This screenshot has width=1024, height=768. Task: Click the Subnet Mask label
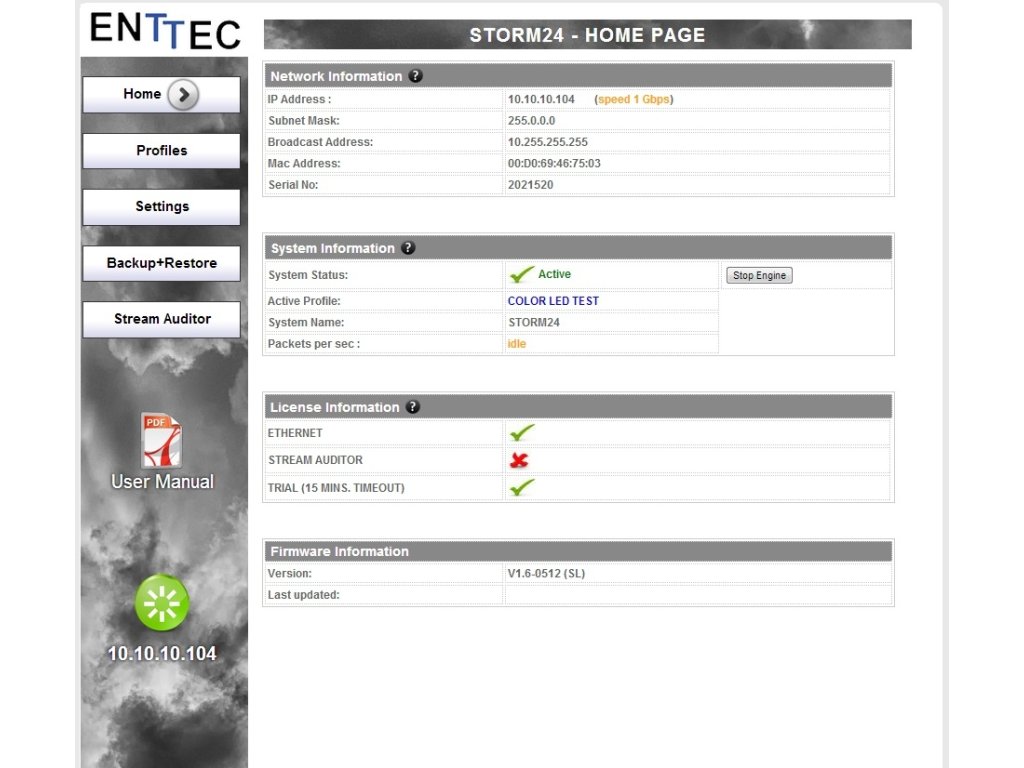tap(304, 121)
